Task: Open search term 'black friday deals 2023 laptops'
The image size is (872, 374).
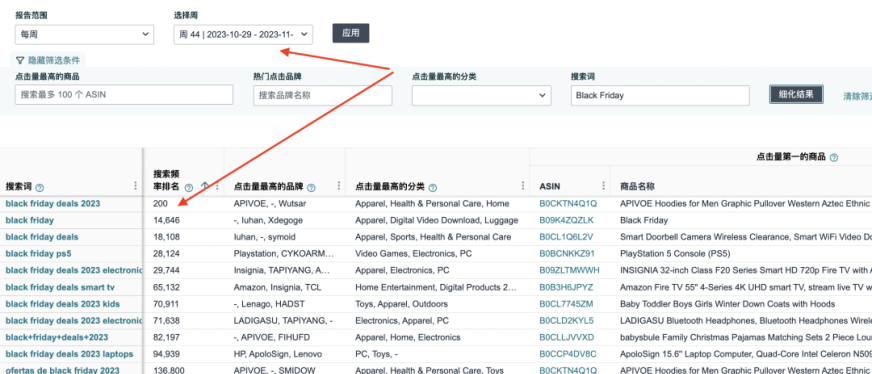Action: point(70,354)
